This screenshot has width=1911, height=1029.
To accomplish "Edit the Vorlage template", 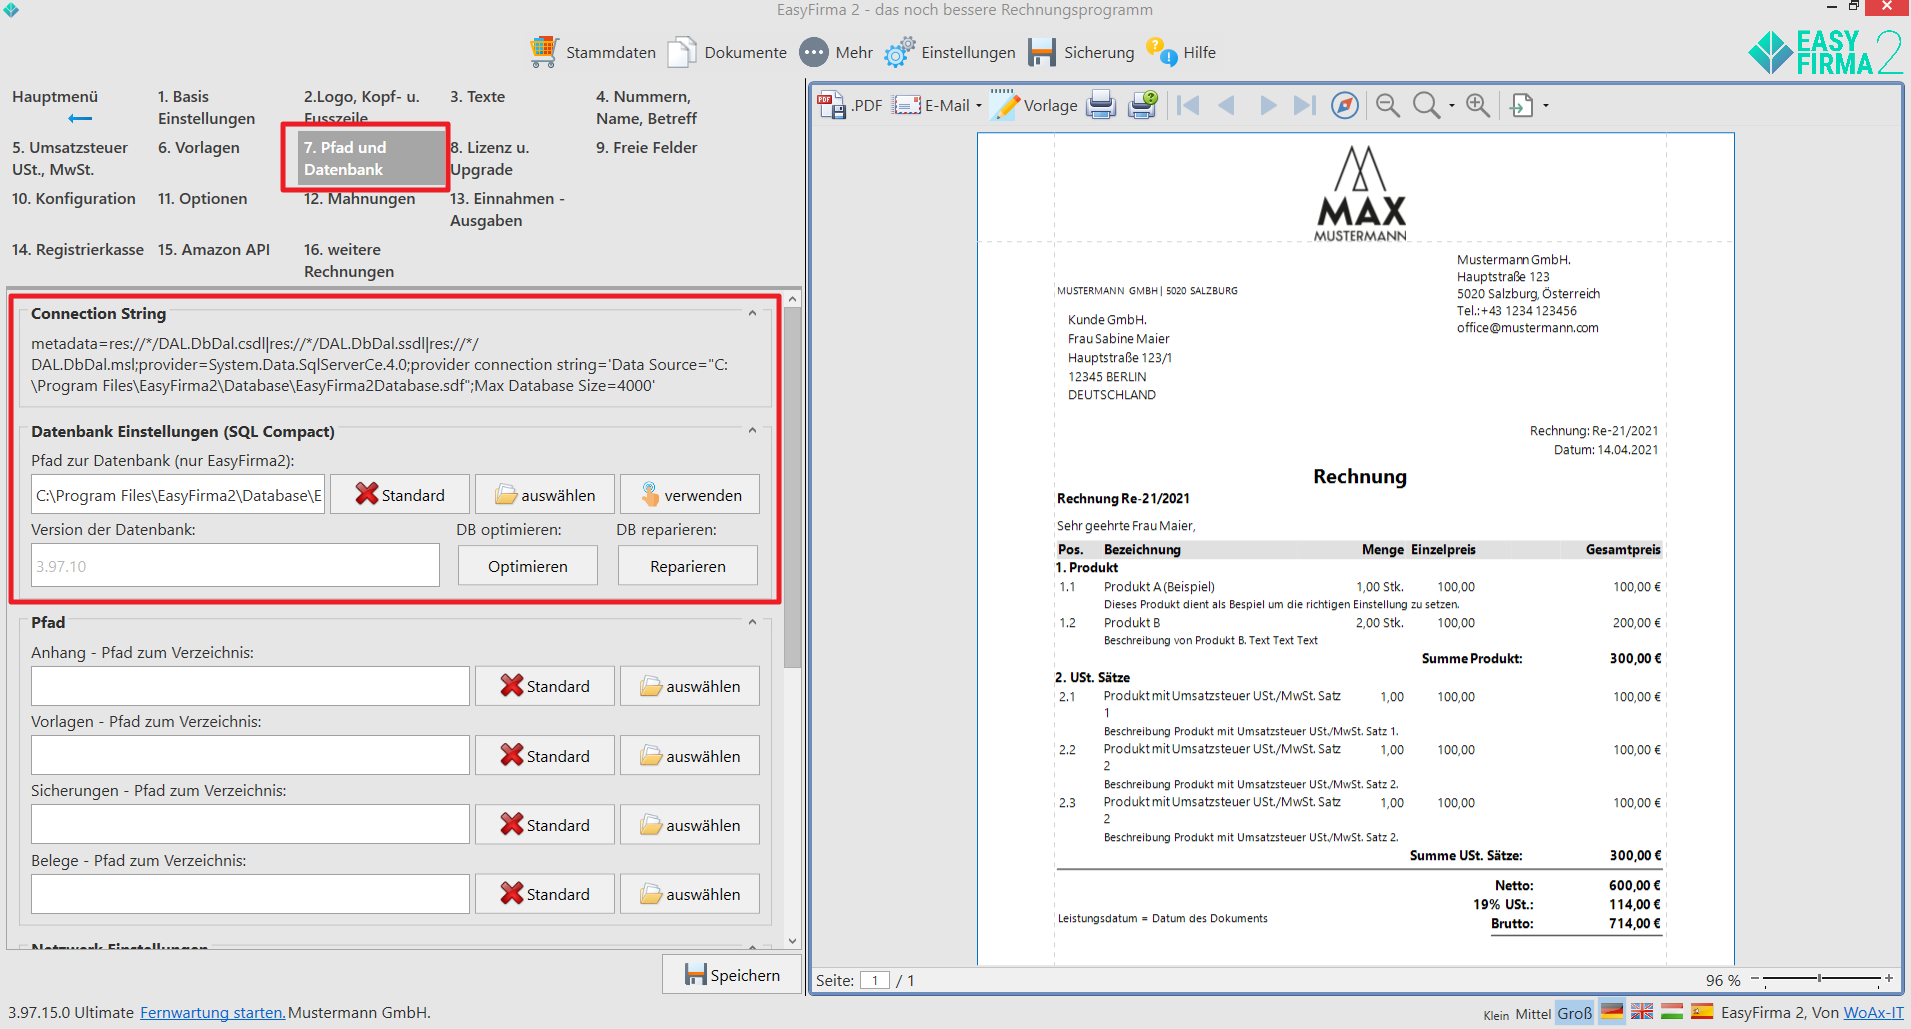I will 1034,105.
